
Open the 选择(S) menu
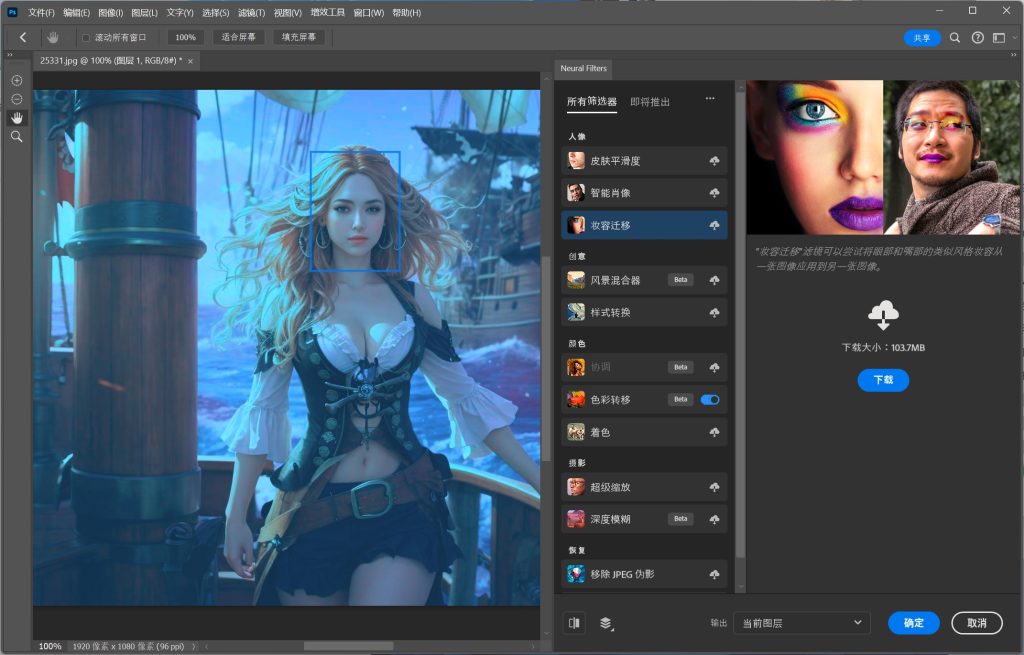point(216,12)
